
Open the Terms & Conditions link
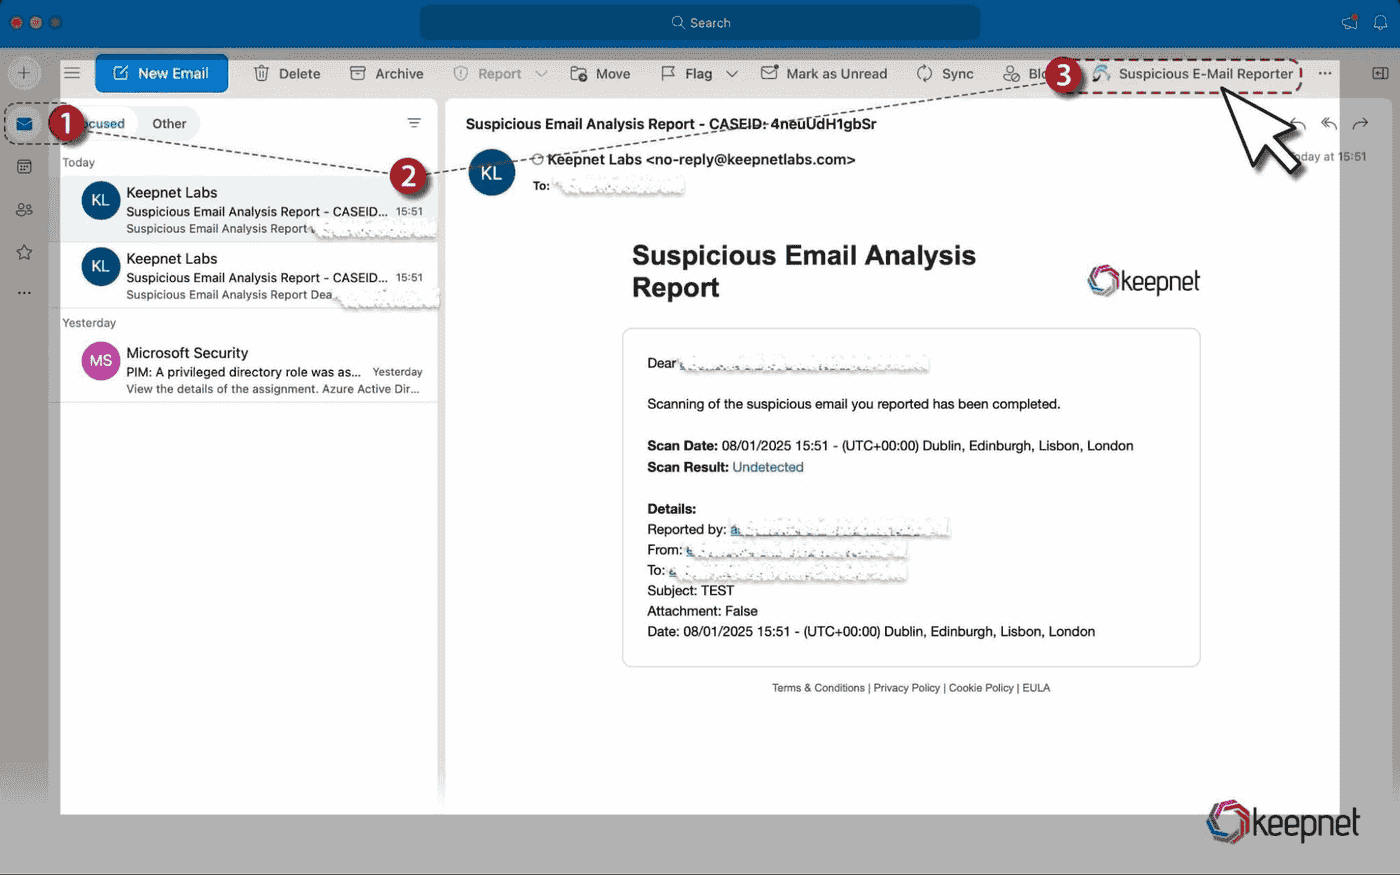pos(818,688)
